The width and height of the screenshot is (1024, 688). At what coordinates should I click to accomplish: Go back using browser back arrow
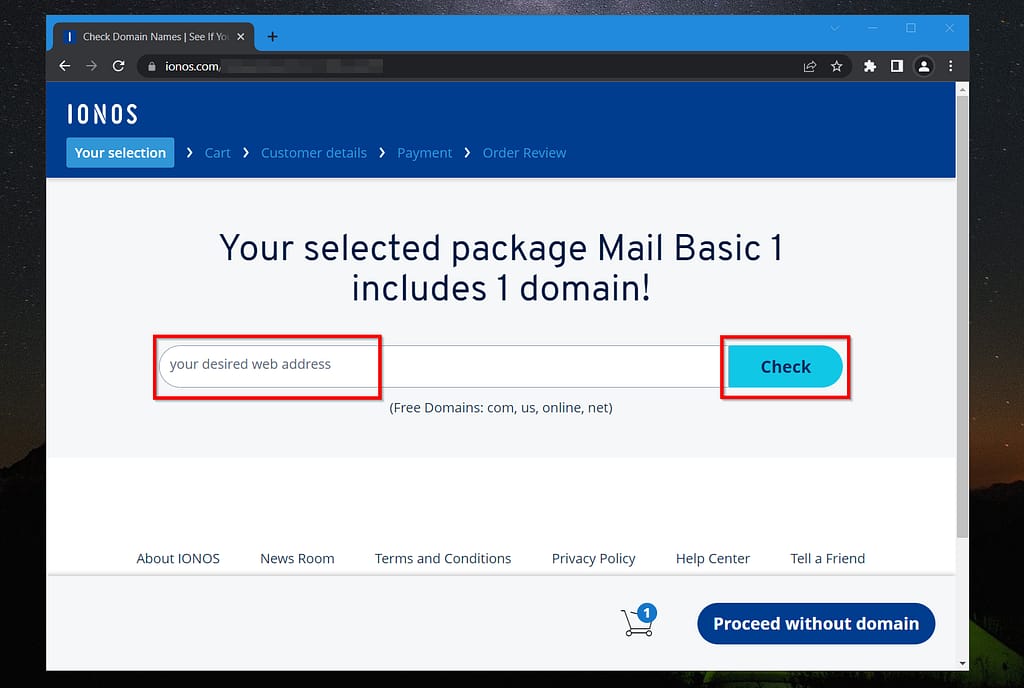point(65,66)
